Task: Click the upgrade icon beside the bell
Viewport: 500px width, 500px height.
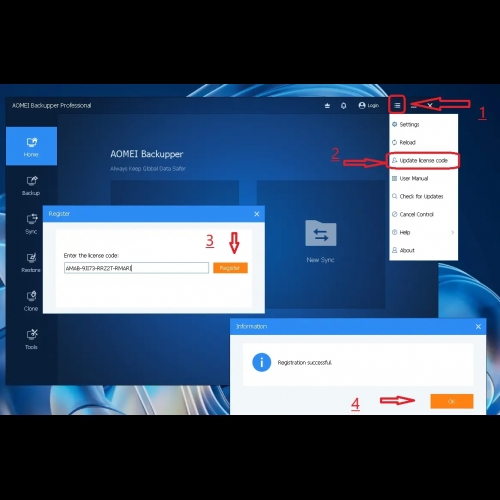Action: click(327, 106)
